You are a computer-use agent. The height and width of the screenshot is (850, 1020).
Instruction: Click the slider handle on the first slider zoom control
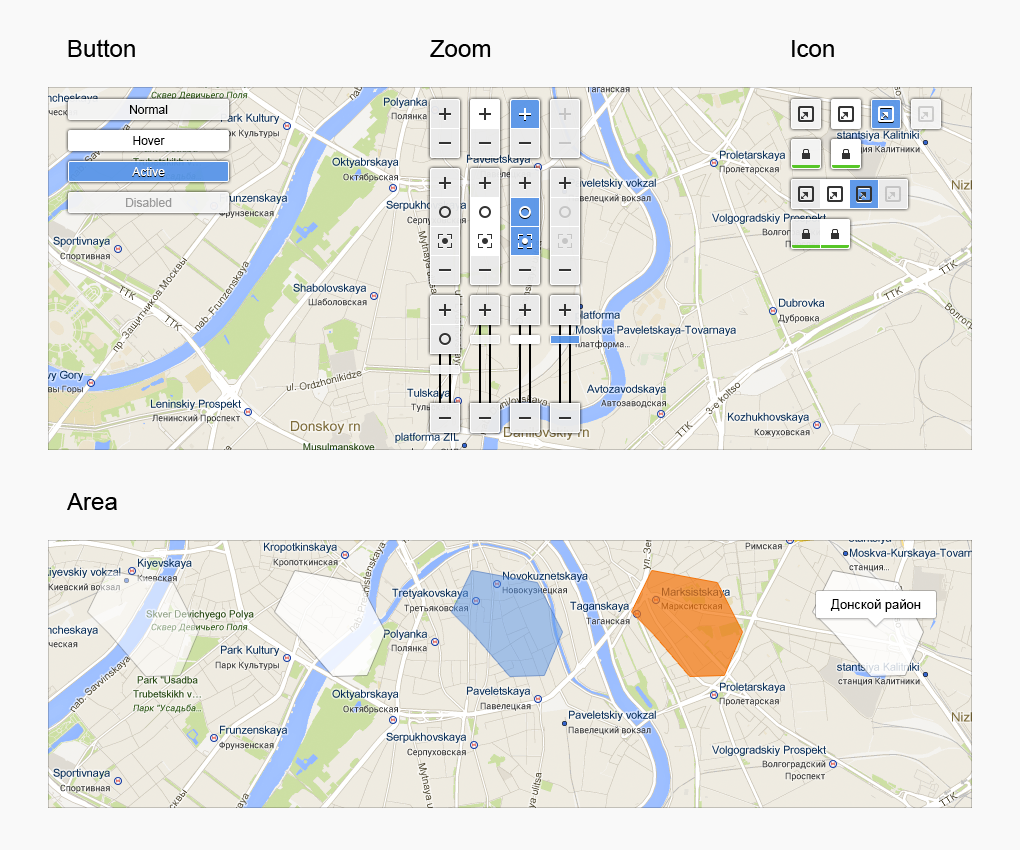point(445,369)
